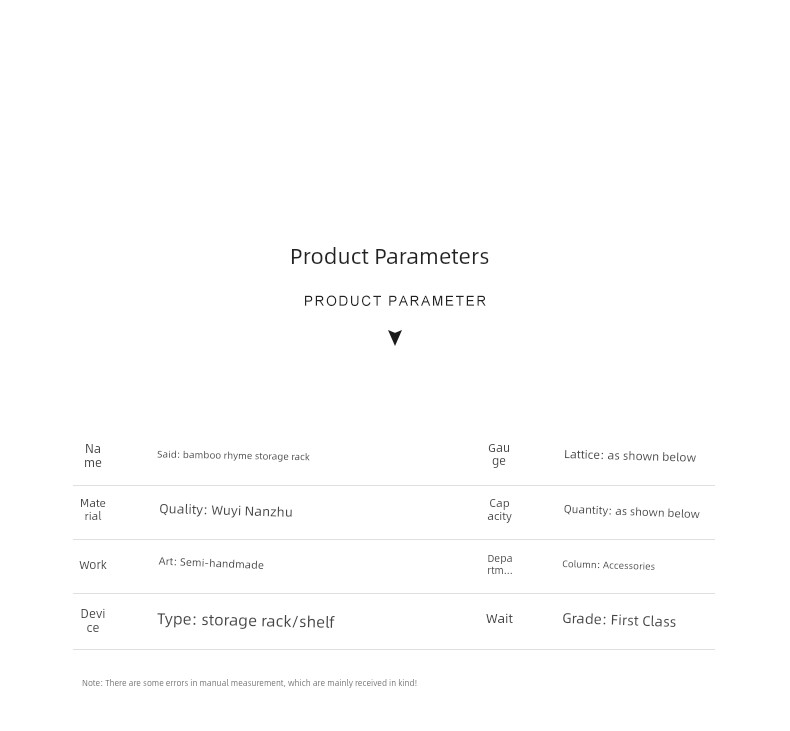
Task: Click Lattice: as shown below text
Action: [630, 455]
